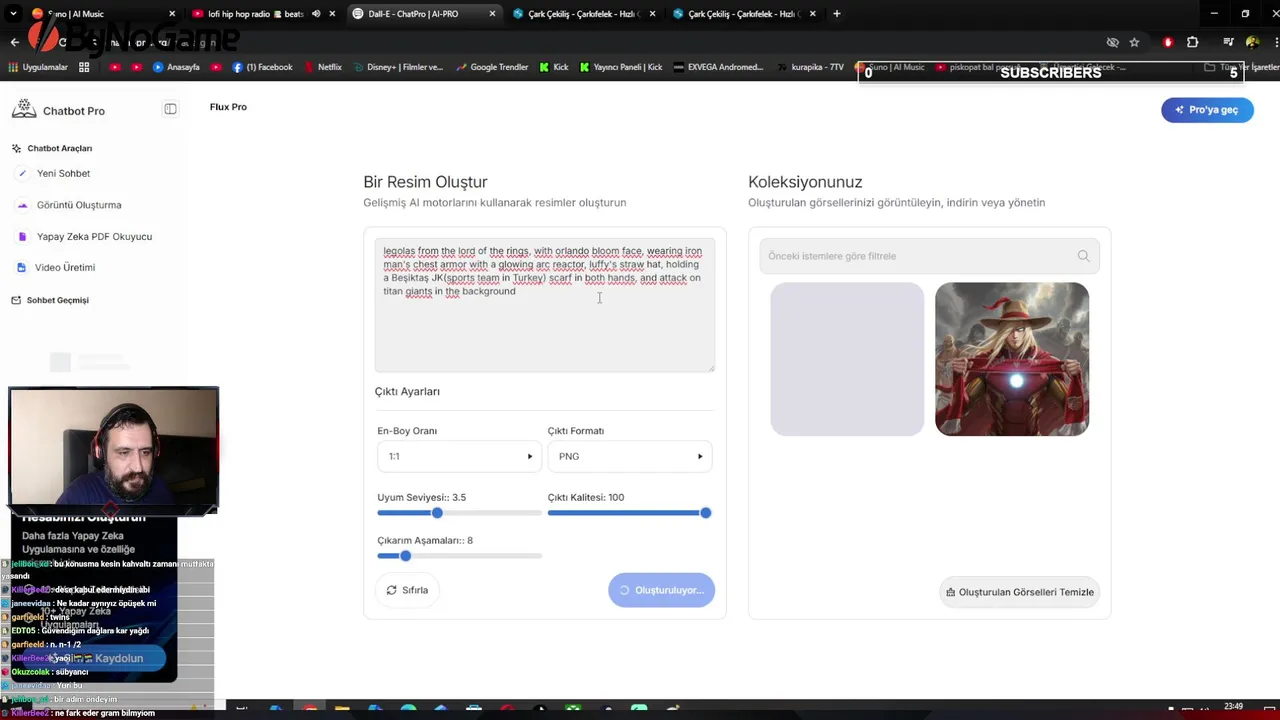Open the browser extensions puzzle icon
Viewport: 1280px width, 720px height.
(x=1192, y=42)
